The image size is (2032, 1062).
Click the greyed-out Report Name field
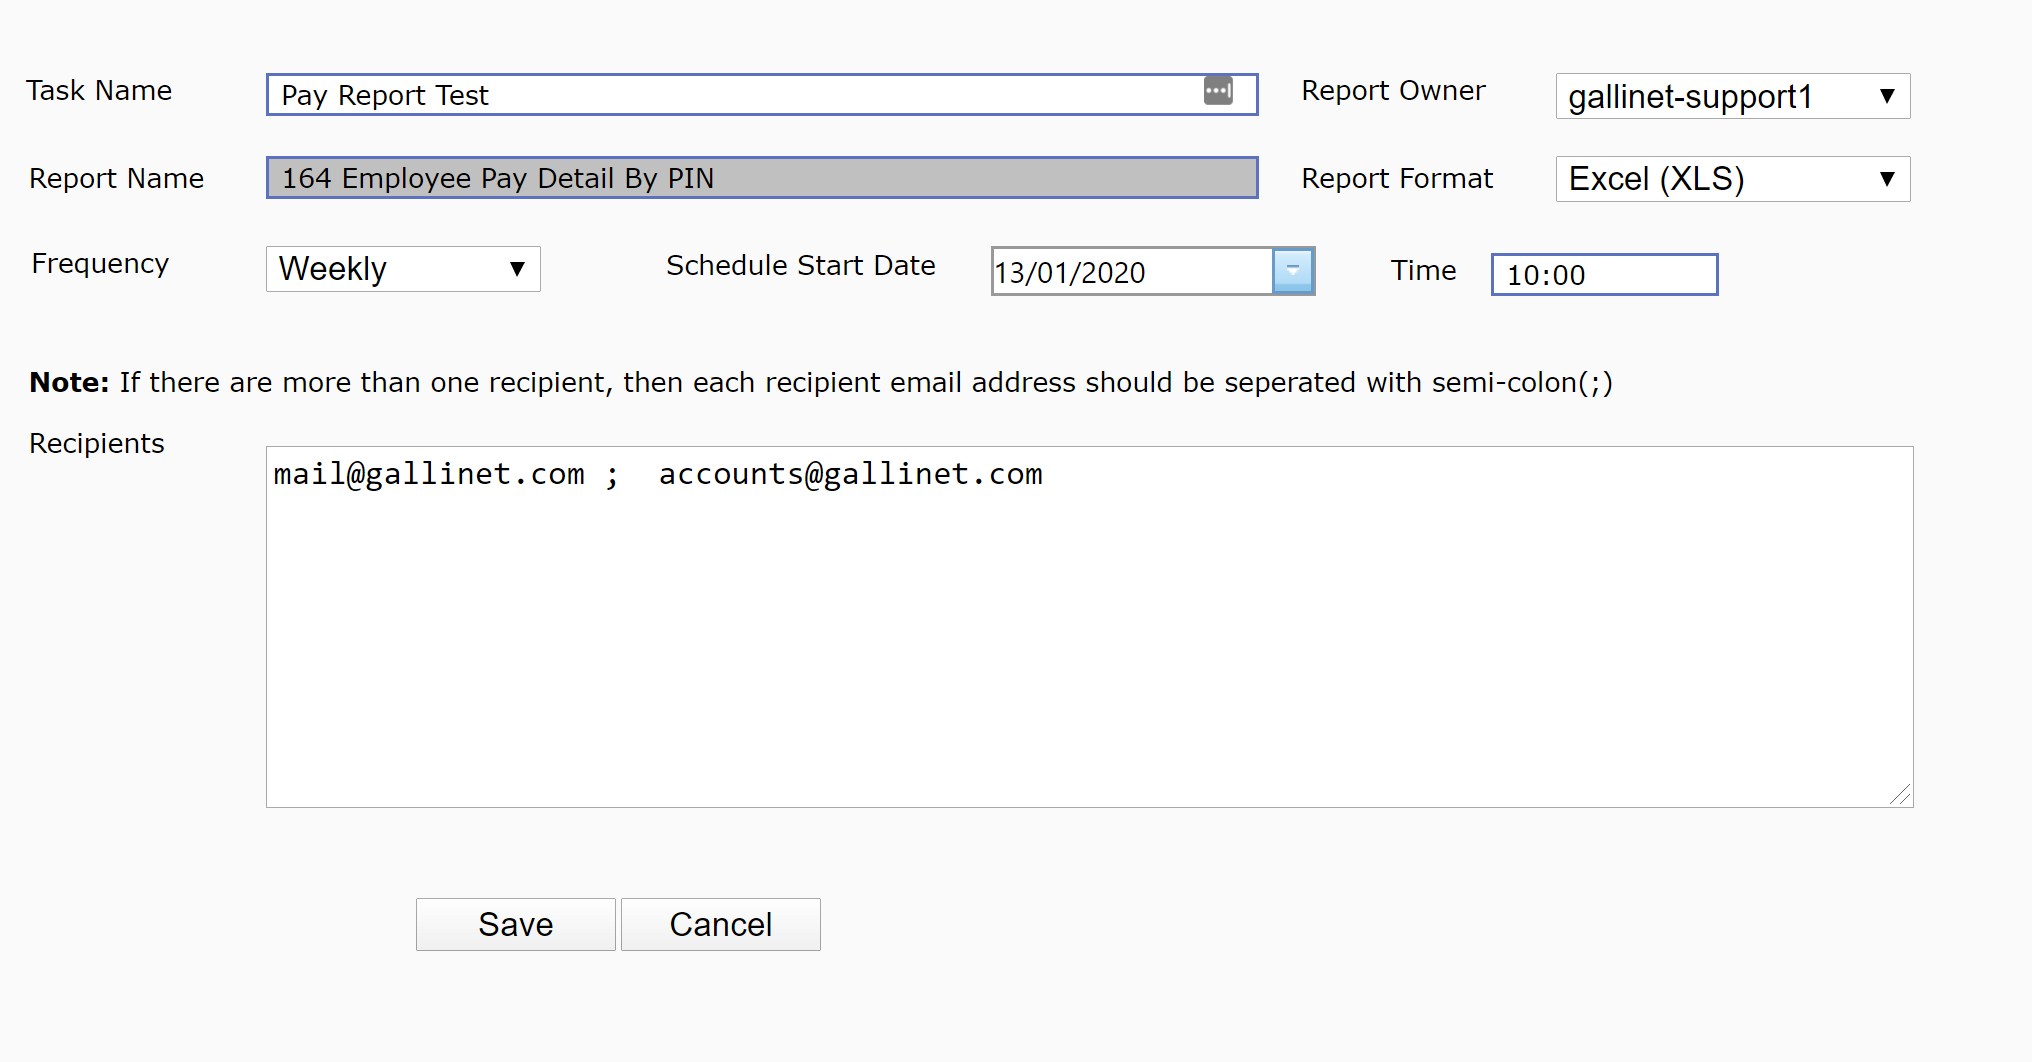pyautogui.click(x=761, y=178)
